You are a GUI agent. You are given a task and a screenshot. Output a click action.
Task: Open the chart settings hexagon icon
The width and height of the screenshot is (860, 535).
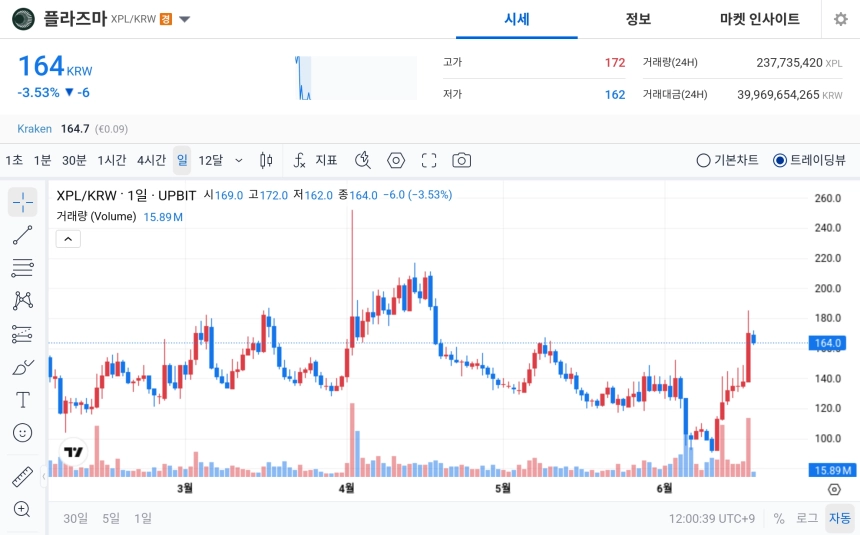pyautogui.click(x=396, y=160)
